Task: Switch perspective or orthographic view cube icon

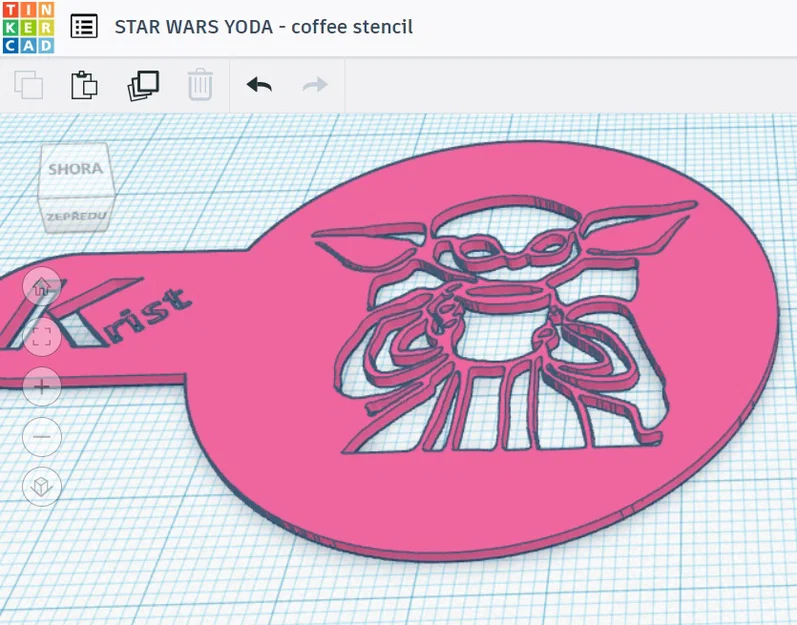Action: [x=42, y=486]
